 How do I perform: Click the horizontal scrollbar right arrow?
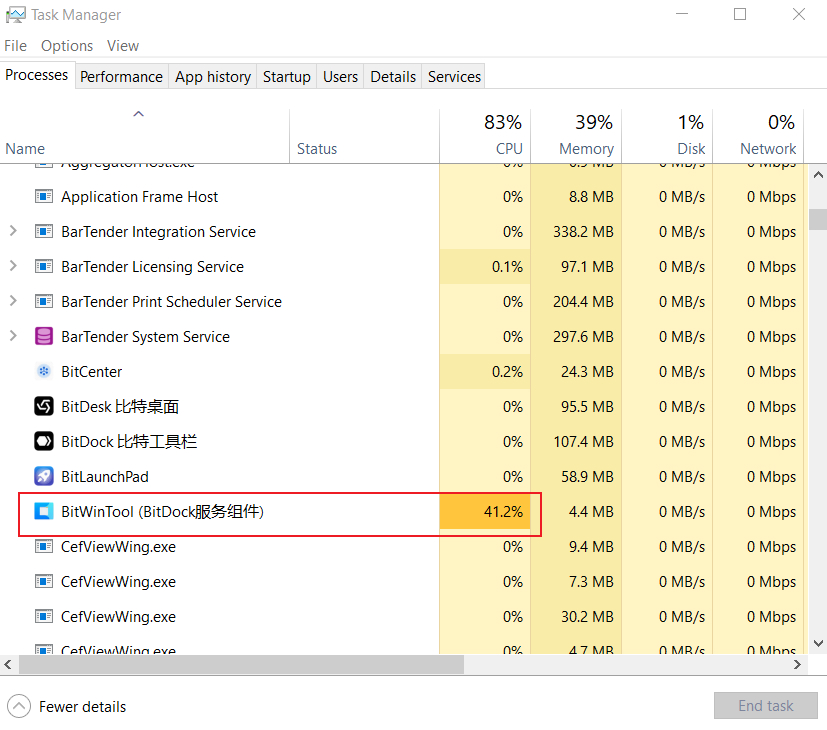click(797, 664)
